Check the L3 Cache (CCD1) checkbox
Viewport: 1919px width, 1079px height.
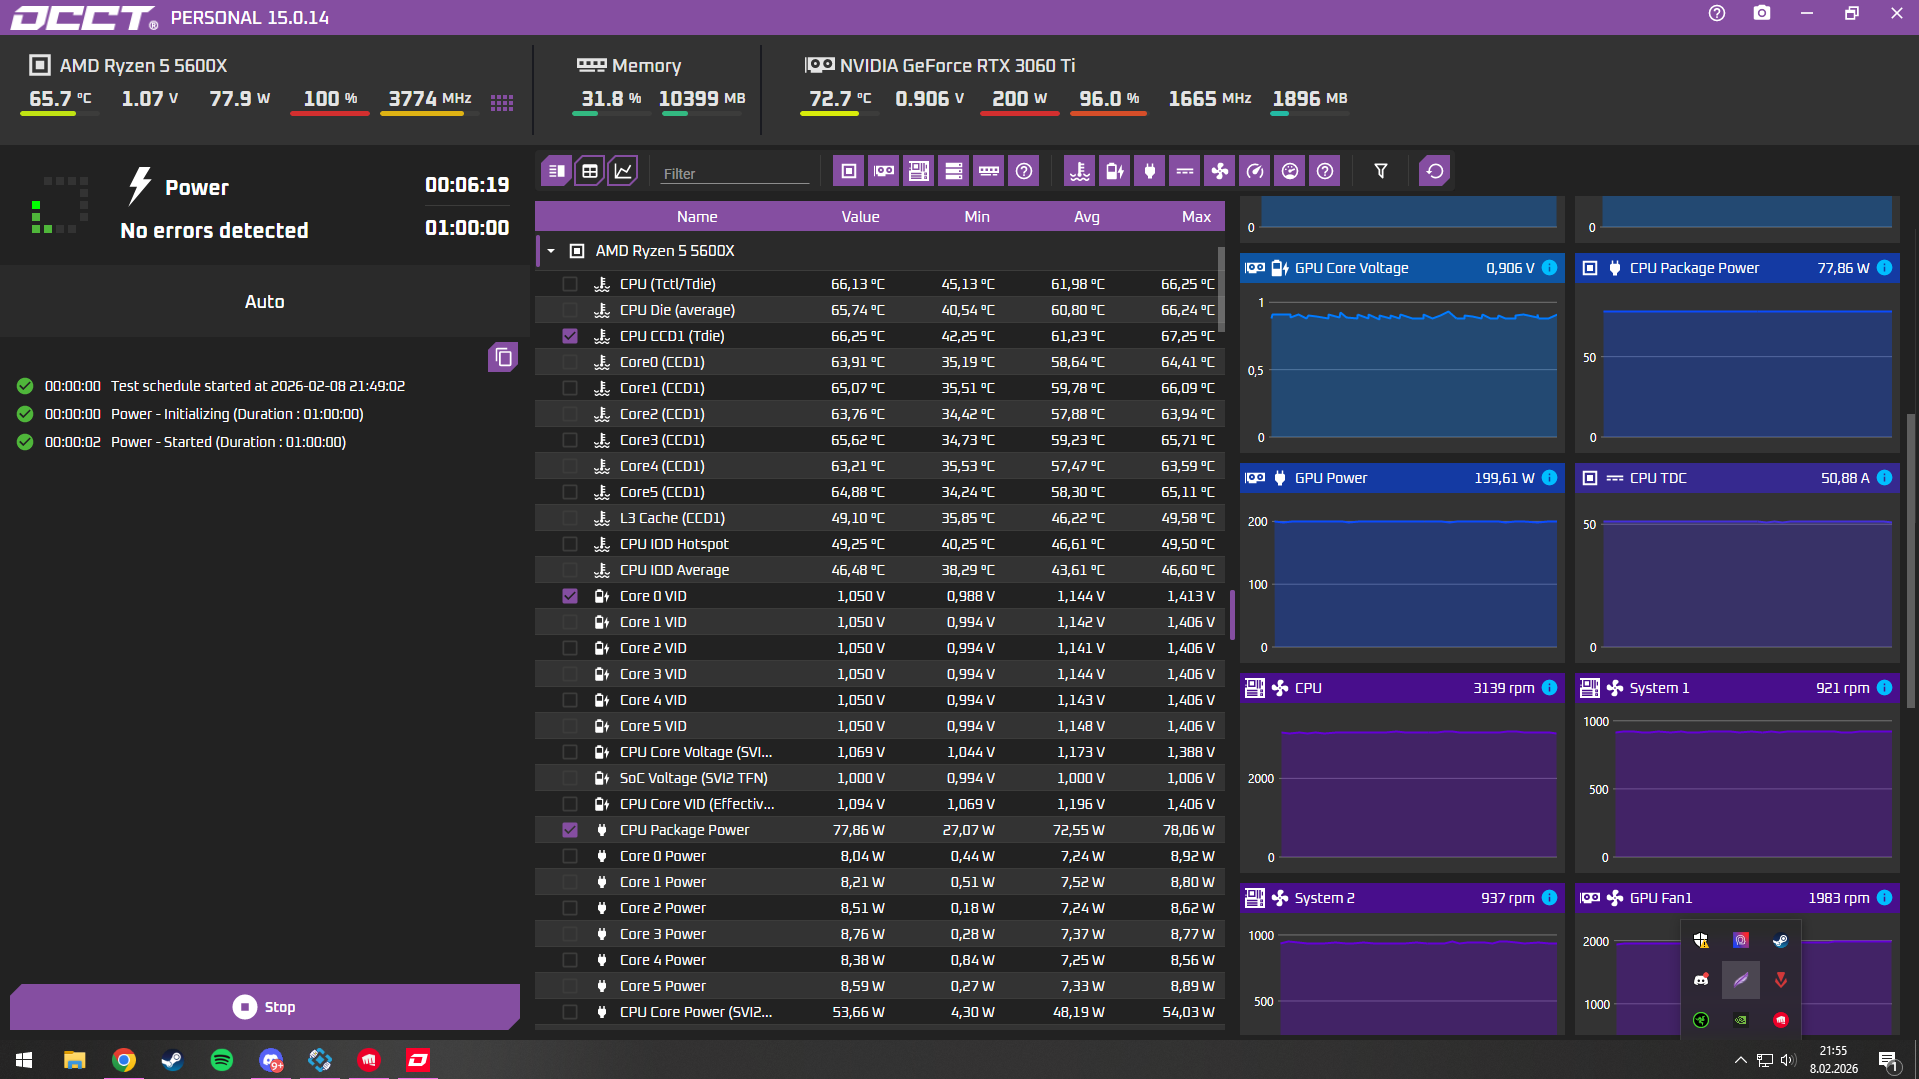point(570,518)
